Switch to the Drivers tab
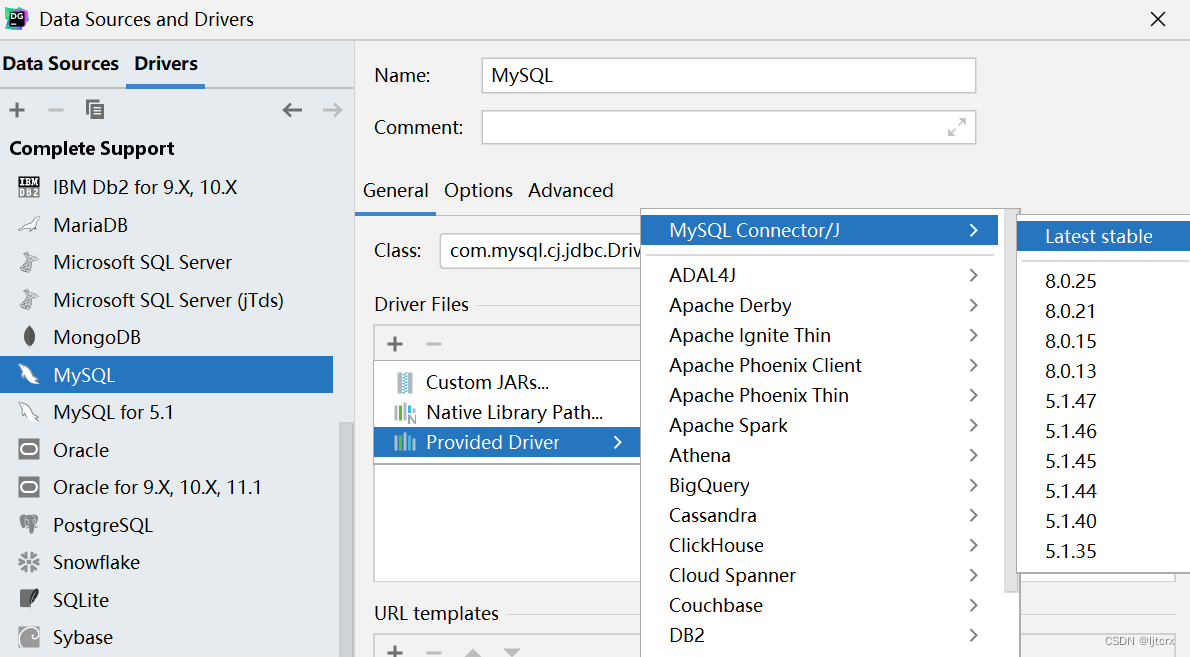This screenshot has width=1190, height=657. tap(165, 64)
